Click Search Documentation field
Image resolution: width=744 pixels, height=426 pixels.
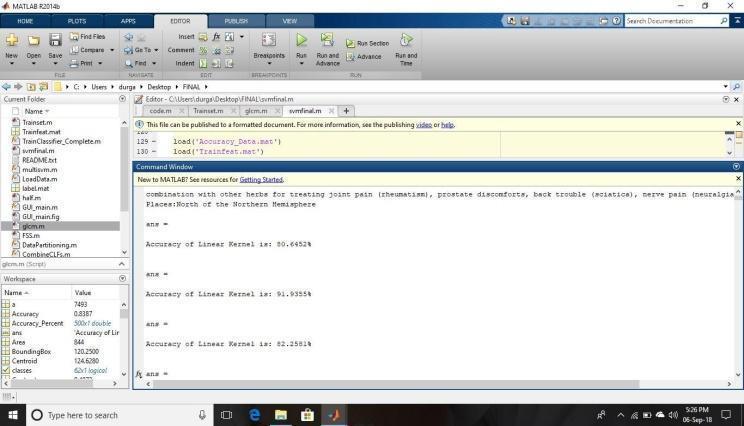click(672, 21)
